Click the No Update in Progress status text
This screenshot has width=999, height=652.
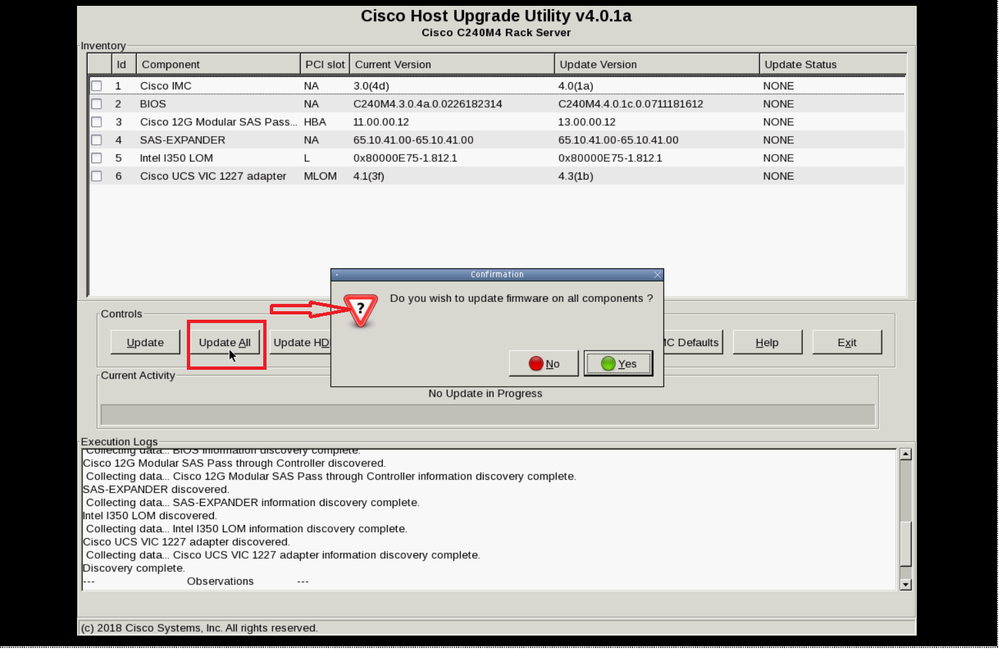click(485, 394)
